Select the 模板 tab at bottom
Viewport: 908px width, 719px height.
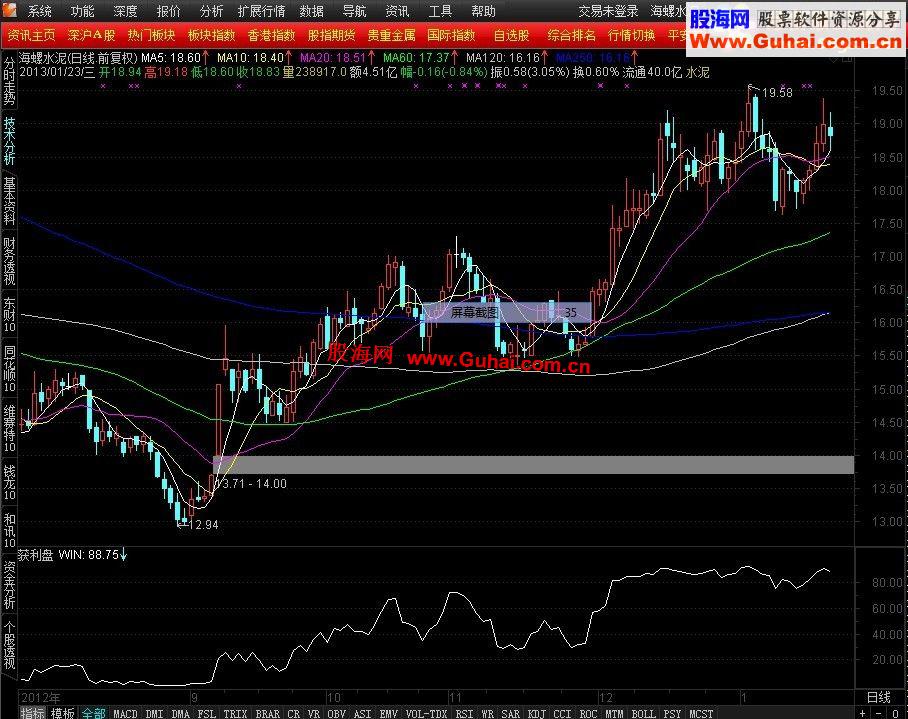63,713
